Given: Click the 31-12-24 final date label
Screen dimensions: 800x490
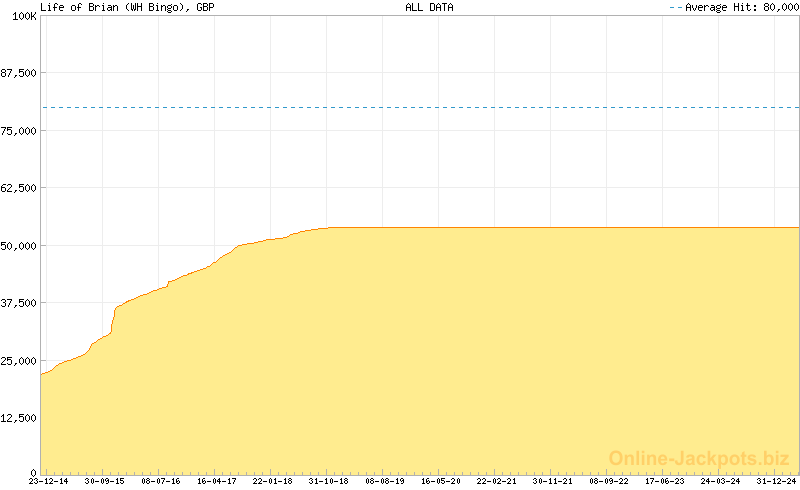Looking at the screenshot, I should tap(777, 481).
